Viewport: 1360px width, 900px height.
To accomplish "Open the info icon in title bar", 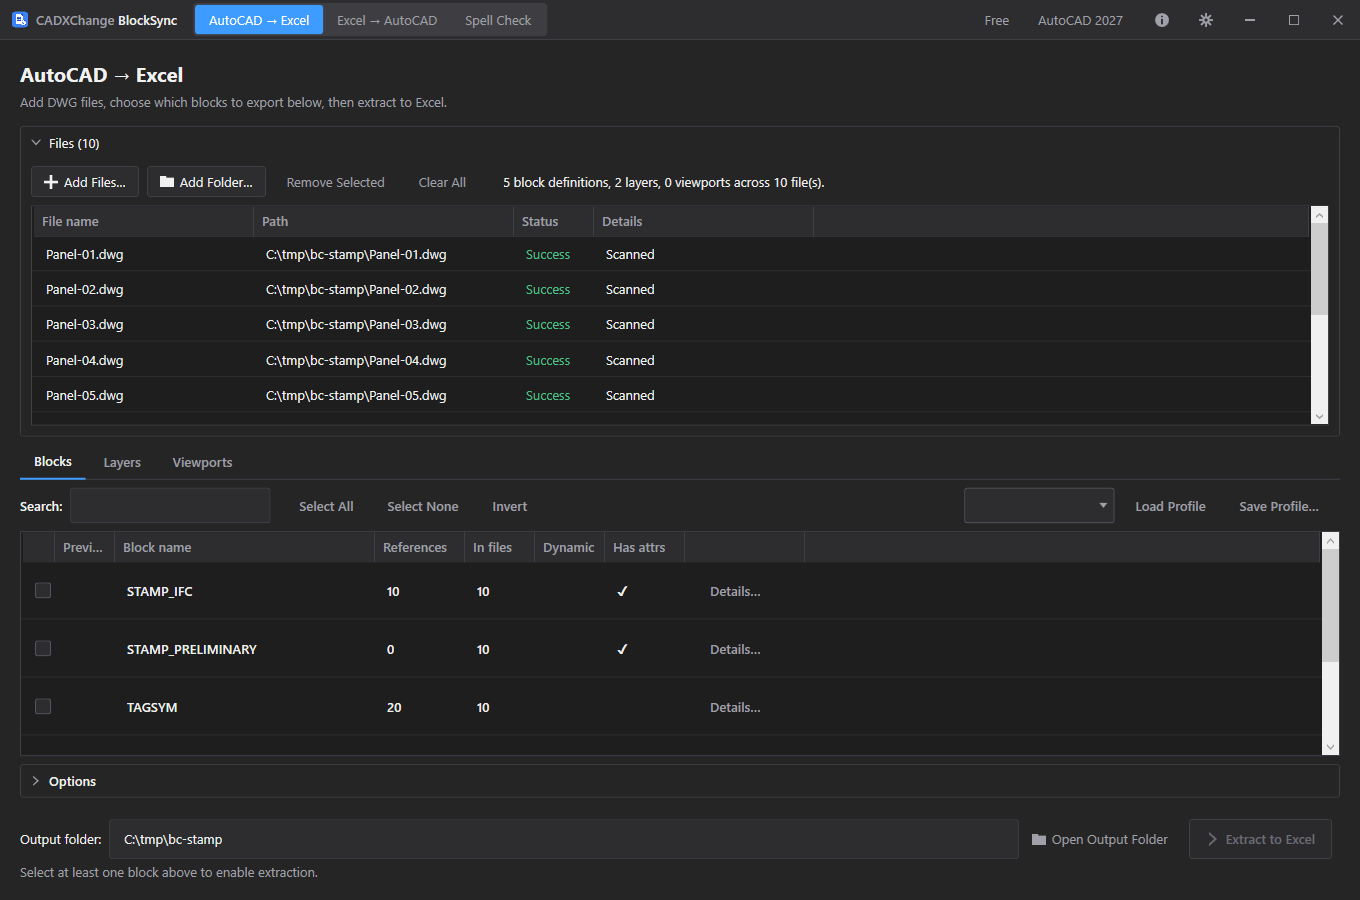I will pyautogui.click(x=1162, y=20).
